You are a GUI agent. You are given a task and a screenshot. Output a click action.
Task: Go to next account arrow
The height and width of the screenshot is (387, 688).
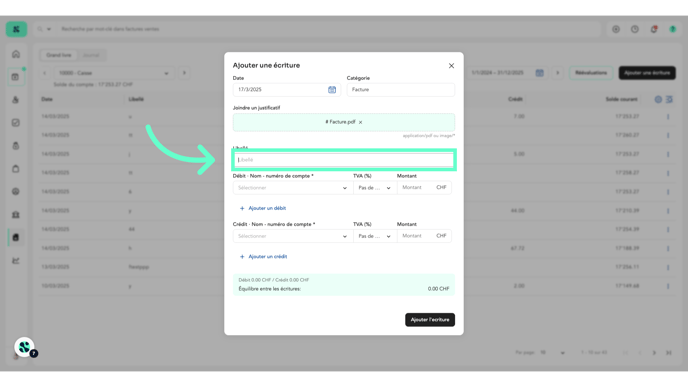tap(184, 73)
